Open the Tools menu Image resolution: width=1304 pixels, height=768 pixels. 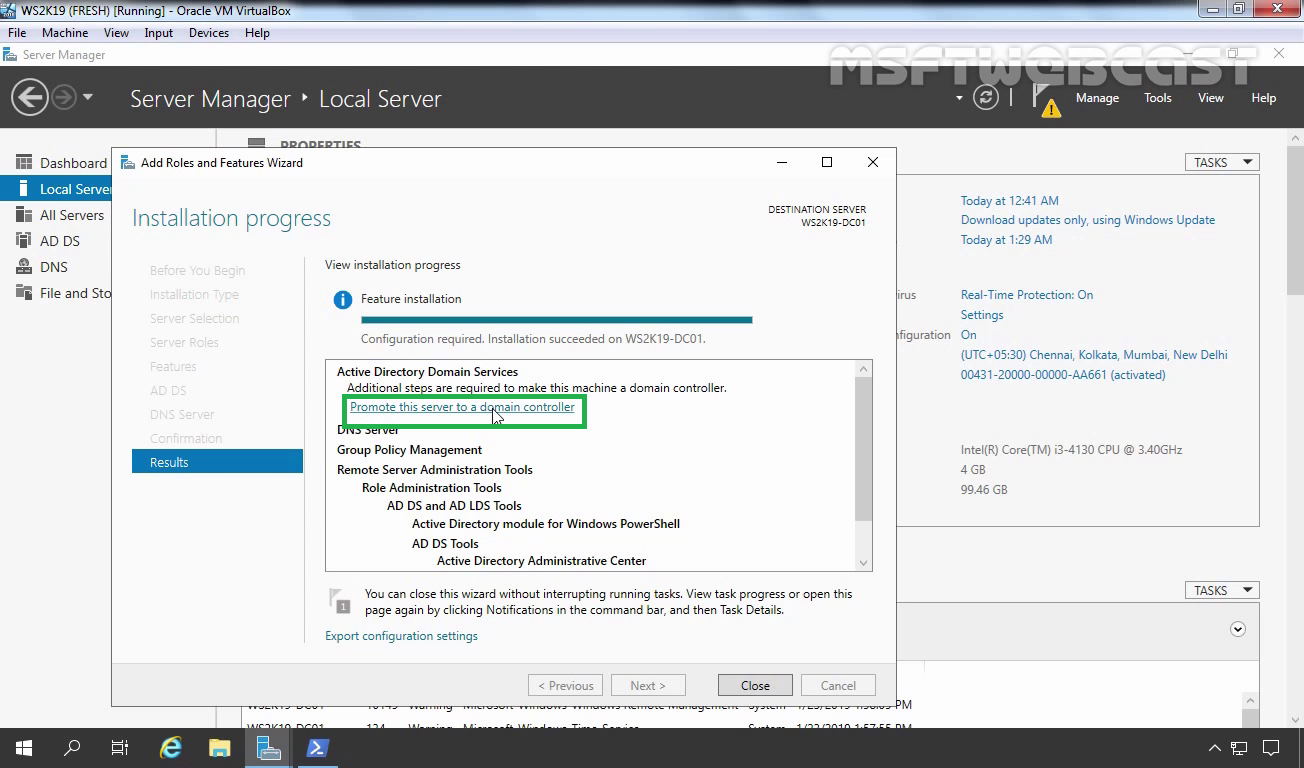[1158, 98]
